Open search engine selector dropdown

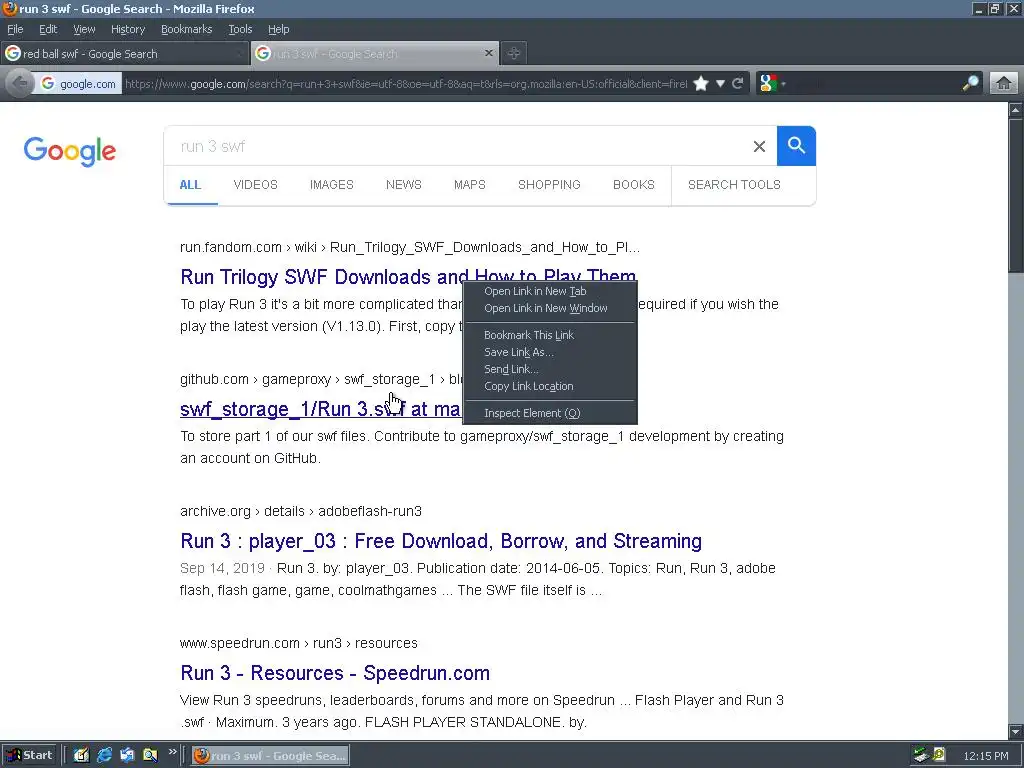point(773,84)
